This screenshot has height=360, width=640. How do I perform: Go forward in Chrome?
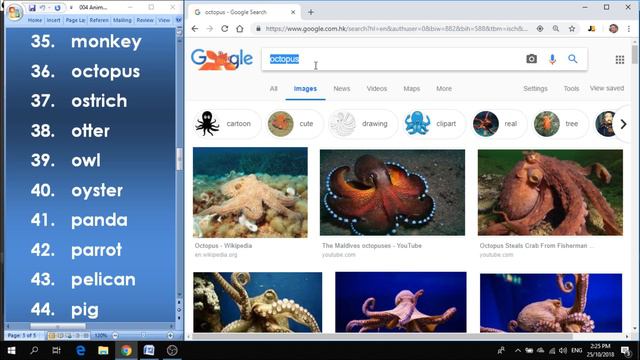[x=210, y=29]
